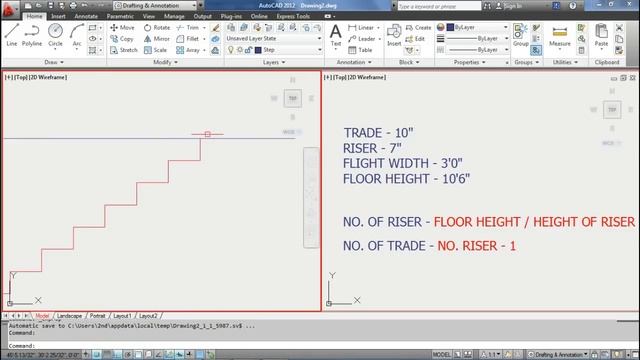Toggle Snap mode in status bar
This screenshot has width=640, height=360.
[96, 355]
